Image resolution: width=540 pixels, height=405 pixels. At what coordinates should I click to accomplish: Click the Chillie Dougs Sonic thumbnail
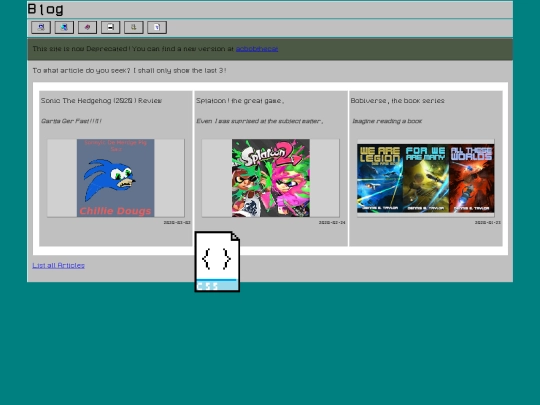tap(115, 178)
